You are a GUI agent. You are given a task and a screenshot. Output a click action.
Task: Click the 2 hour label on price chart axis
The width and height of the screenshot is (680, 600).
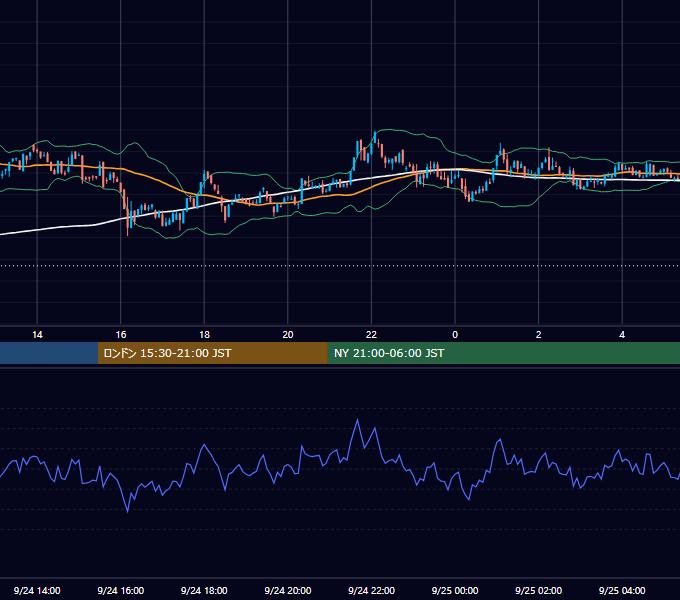point(539,335)
